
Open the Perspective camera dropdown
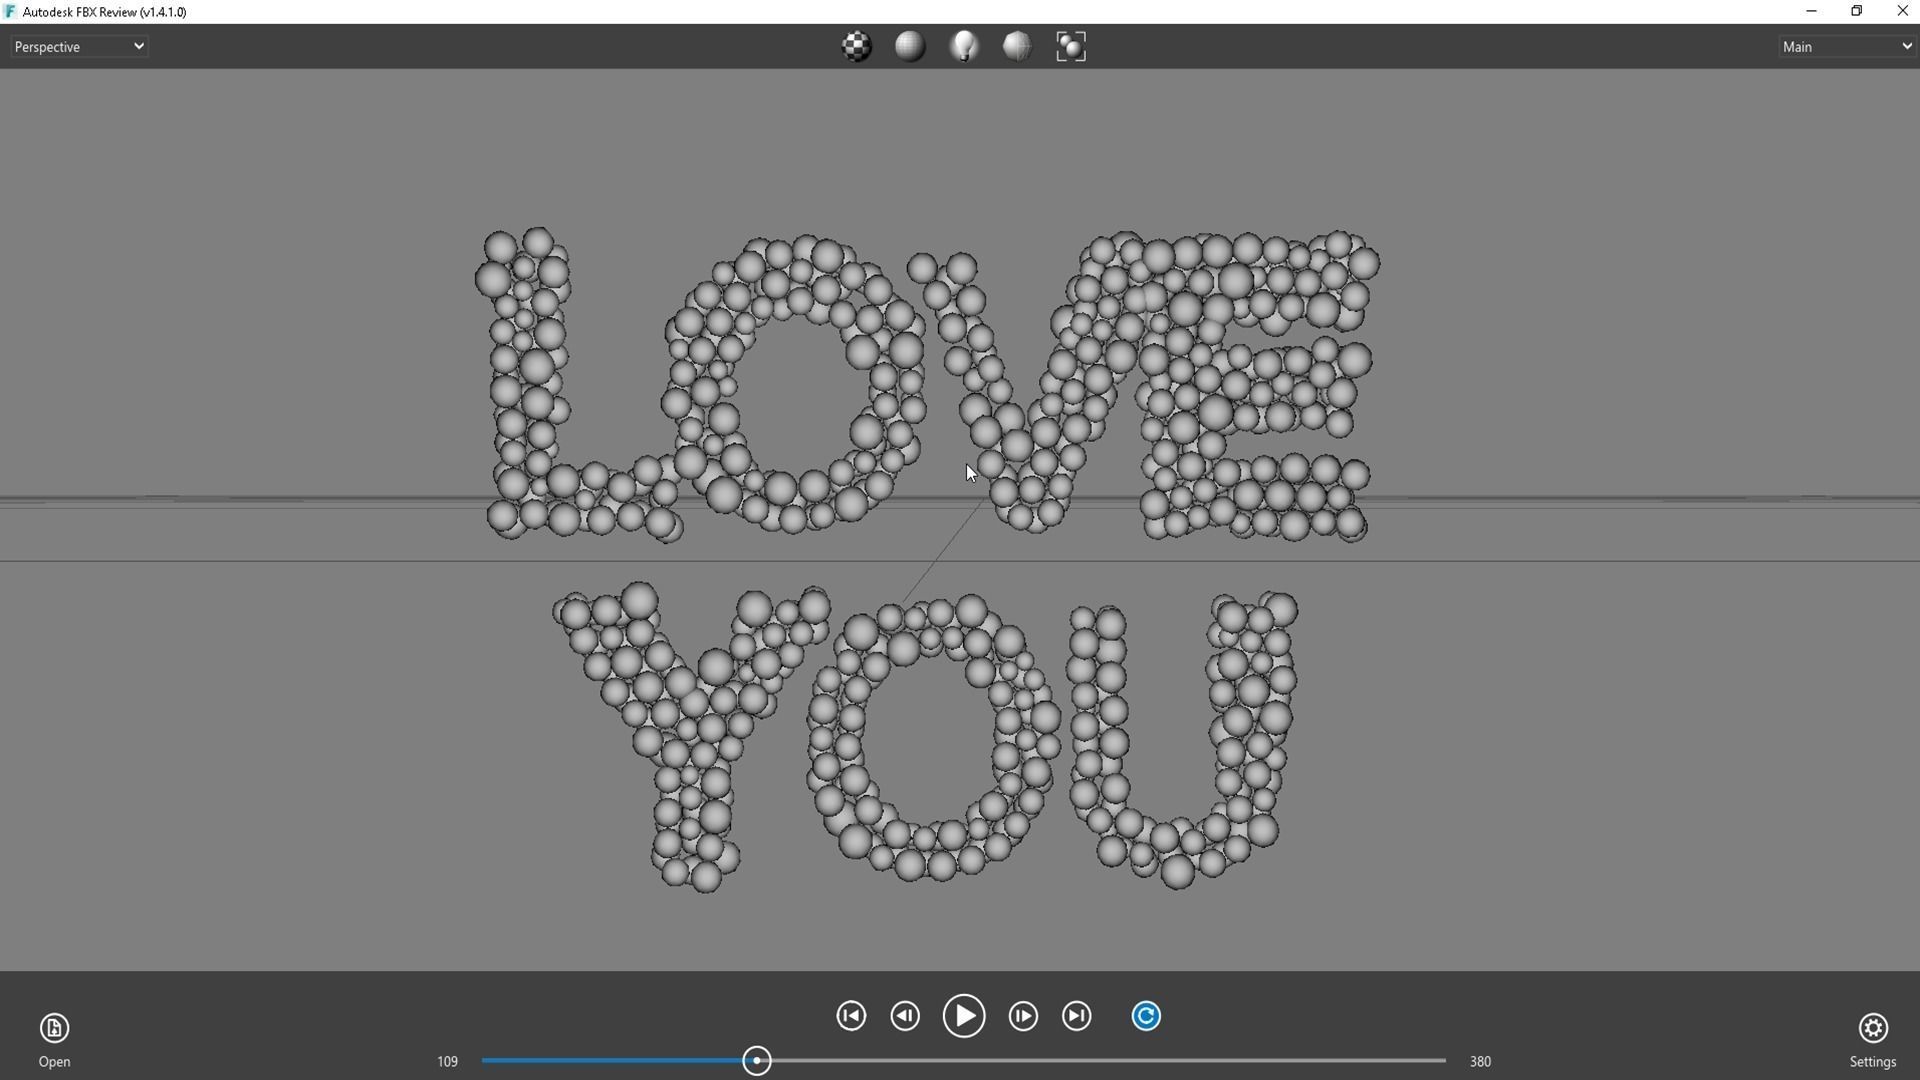point(79,46)
